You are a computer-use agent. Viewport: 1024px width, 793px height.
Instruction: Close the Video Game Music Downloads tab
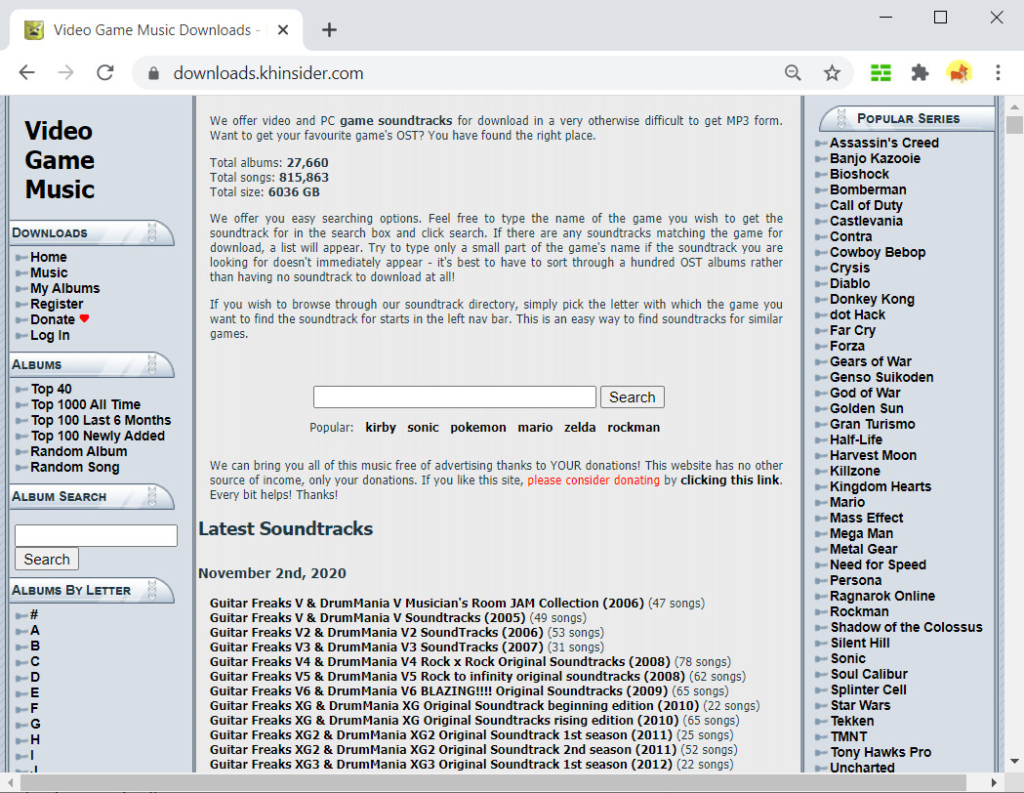pyautogui.click(x=283, y=30)
